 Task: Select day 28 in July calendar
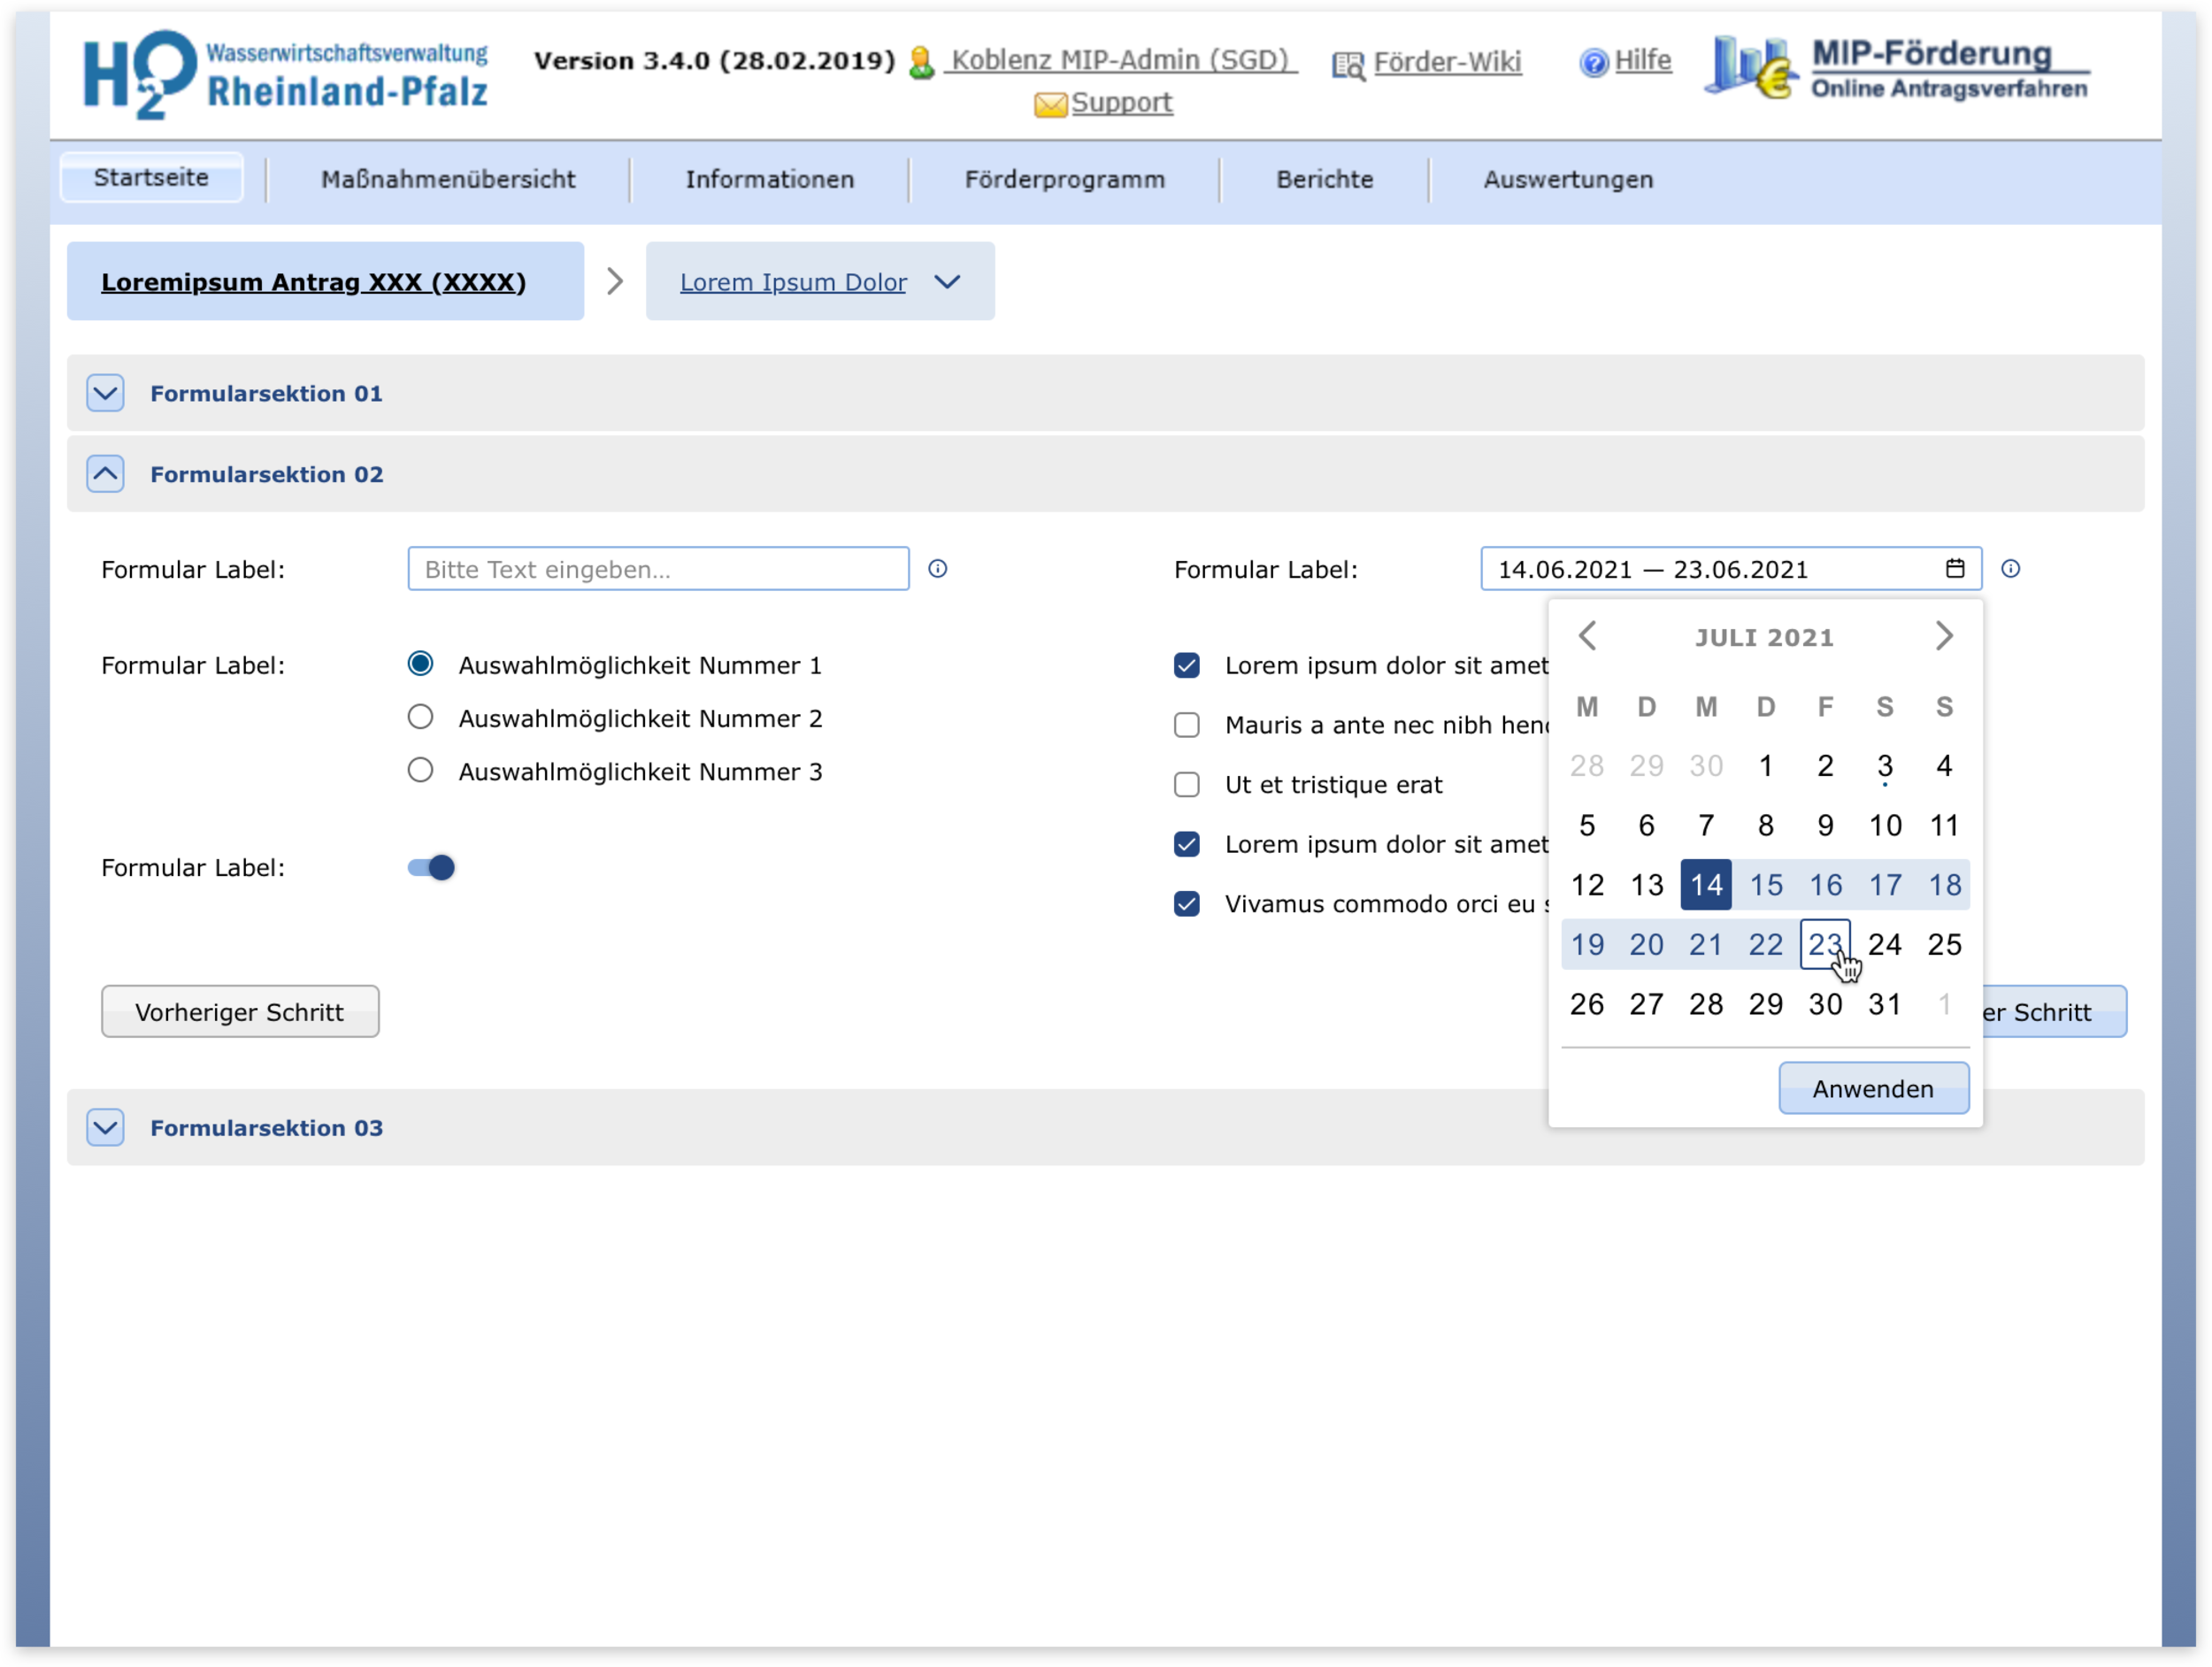(x=1705, y=1003)
